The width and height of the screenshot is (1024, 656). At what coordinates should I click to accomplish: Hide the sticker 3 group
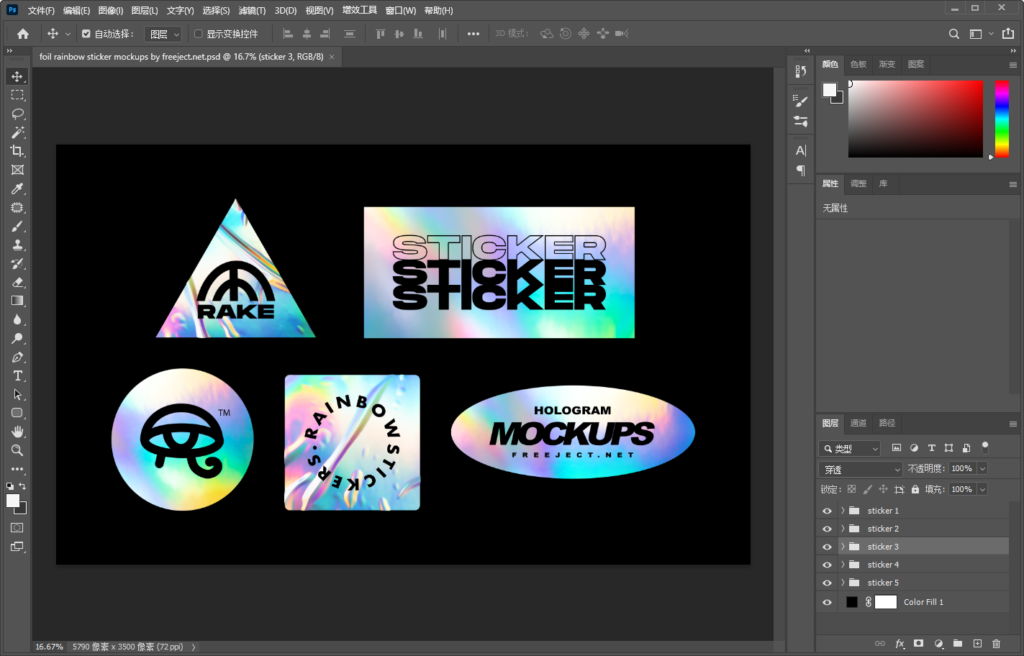[x=827, y=547]
